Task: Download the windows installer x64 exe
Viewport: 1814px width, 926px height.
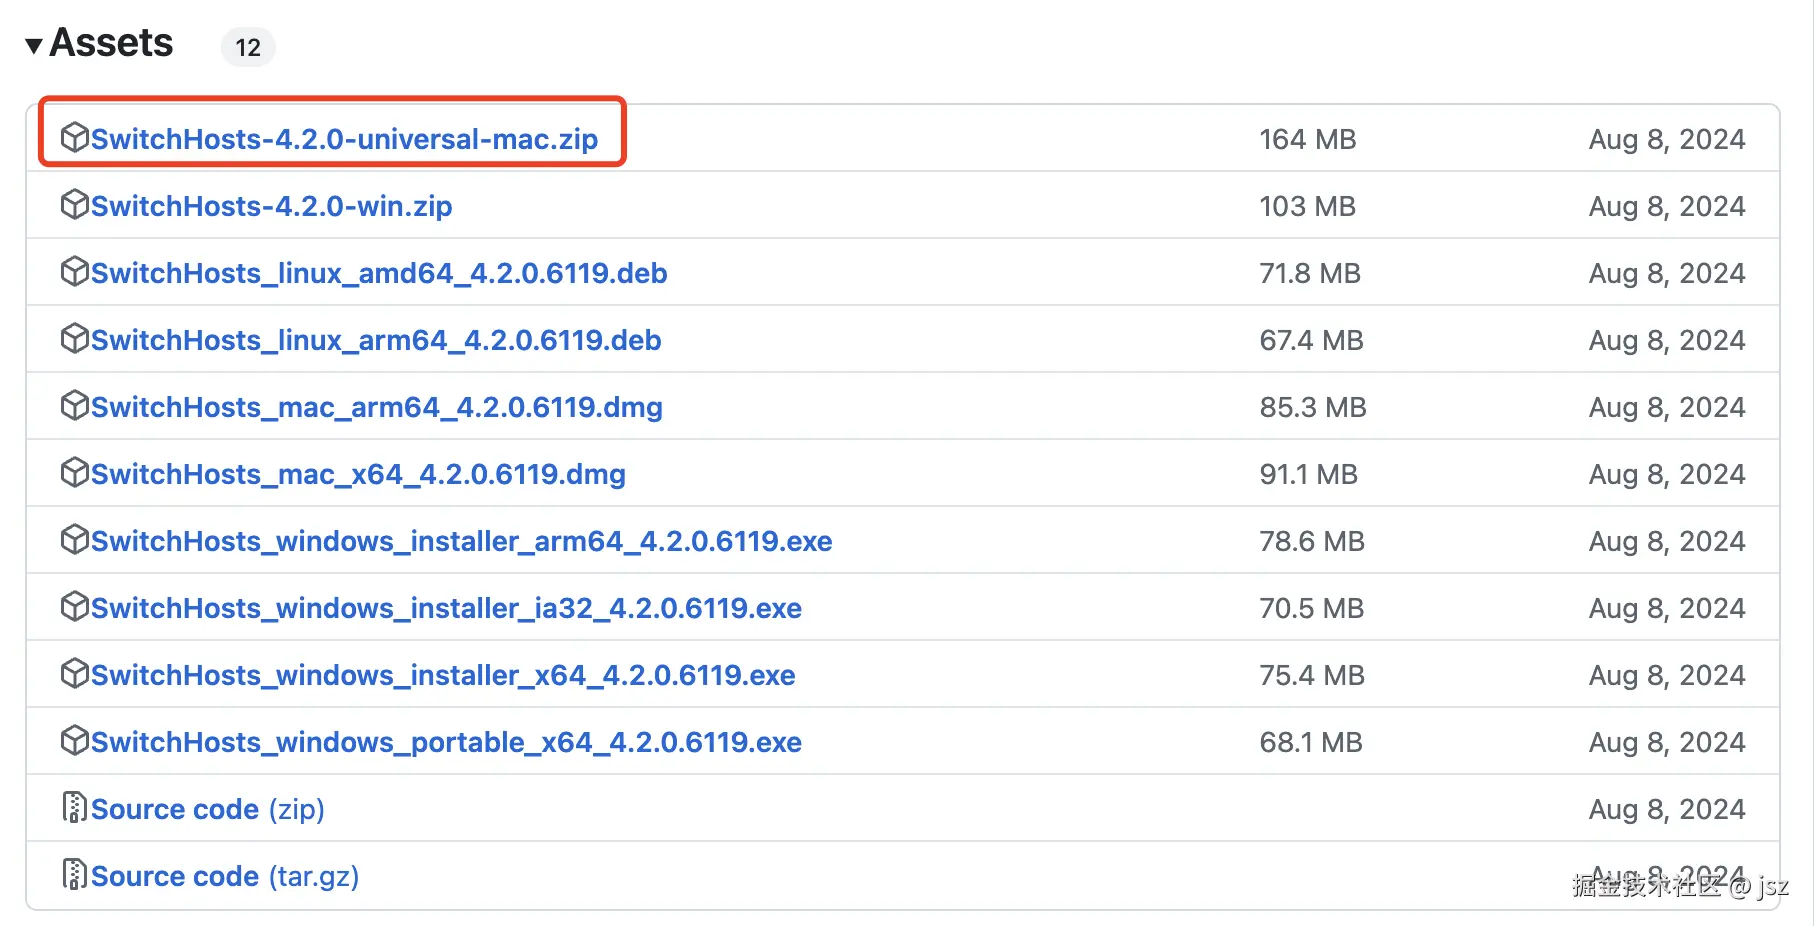Action: [443, 675]
